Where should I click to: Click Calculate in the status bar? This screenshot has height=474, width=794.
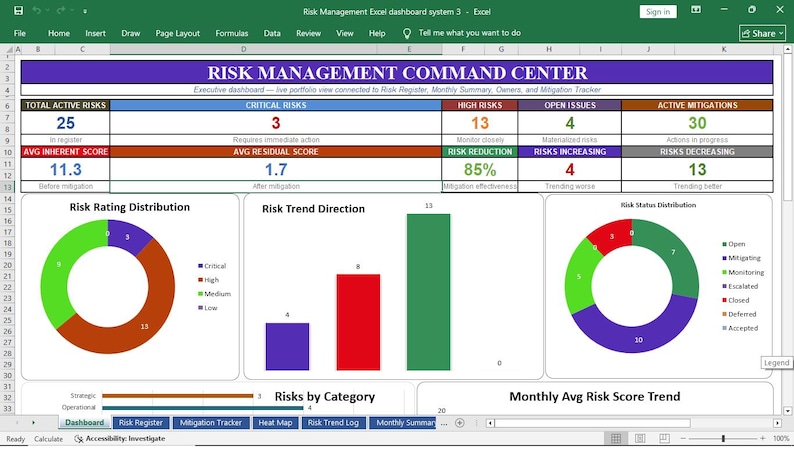click(x=49, y=439)
